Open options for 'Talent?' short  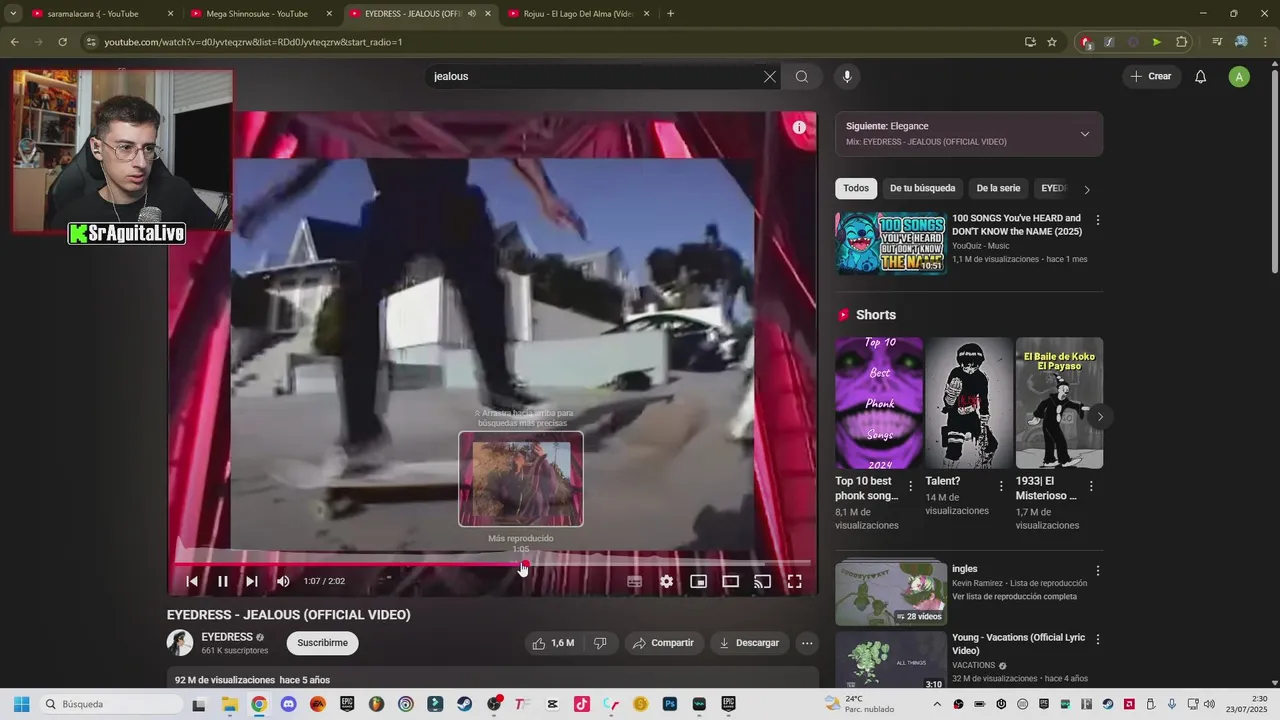pyautogui.click(x=1001, y=486)
